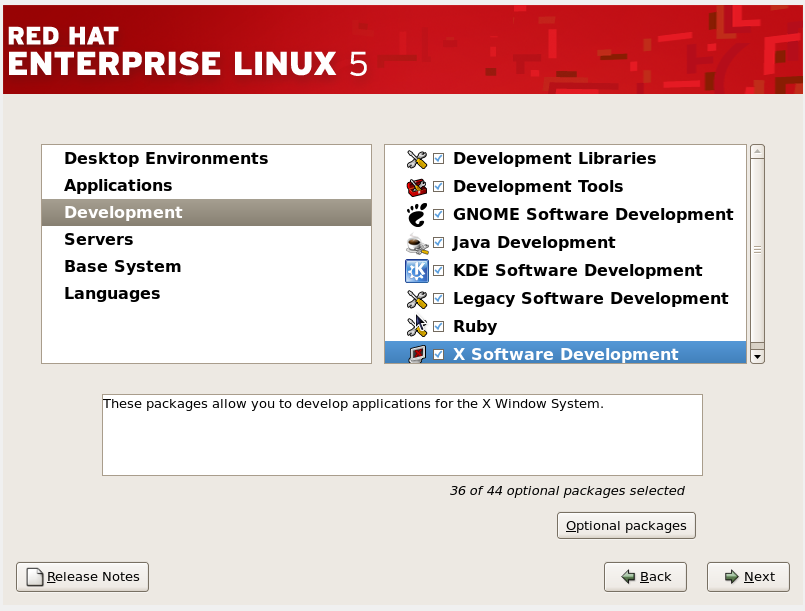The image size is (805, 611).
Task: Click the document icon on Release Notes
Action: click(x=35, y=577)
